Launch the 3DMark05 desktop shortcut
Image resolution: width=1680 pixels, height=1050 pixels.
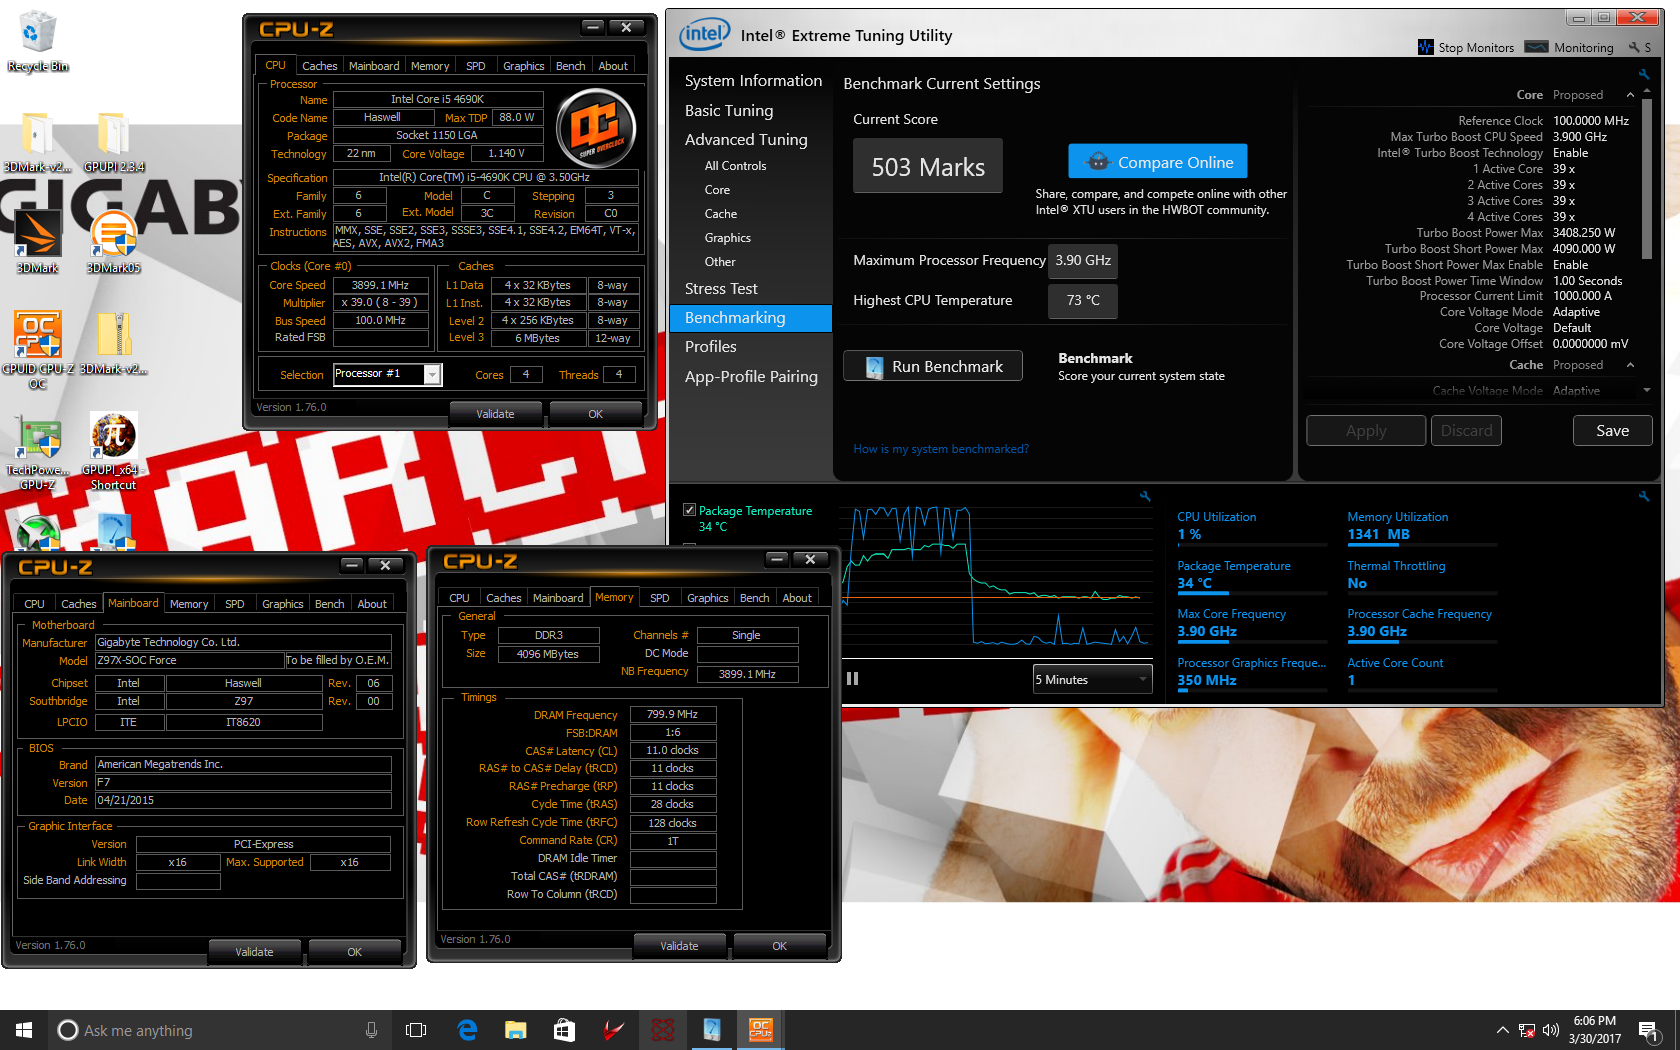click(113, 241)
